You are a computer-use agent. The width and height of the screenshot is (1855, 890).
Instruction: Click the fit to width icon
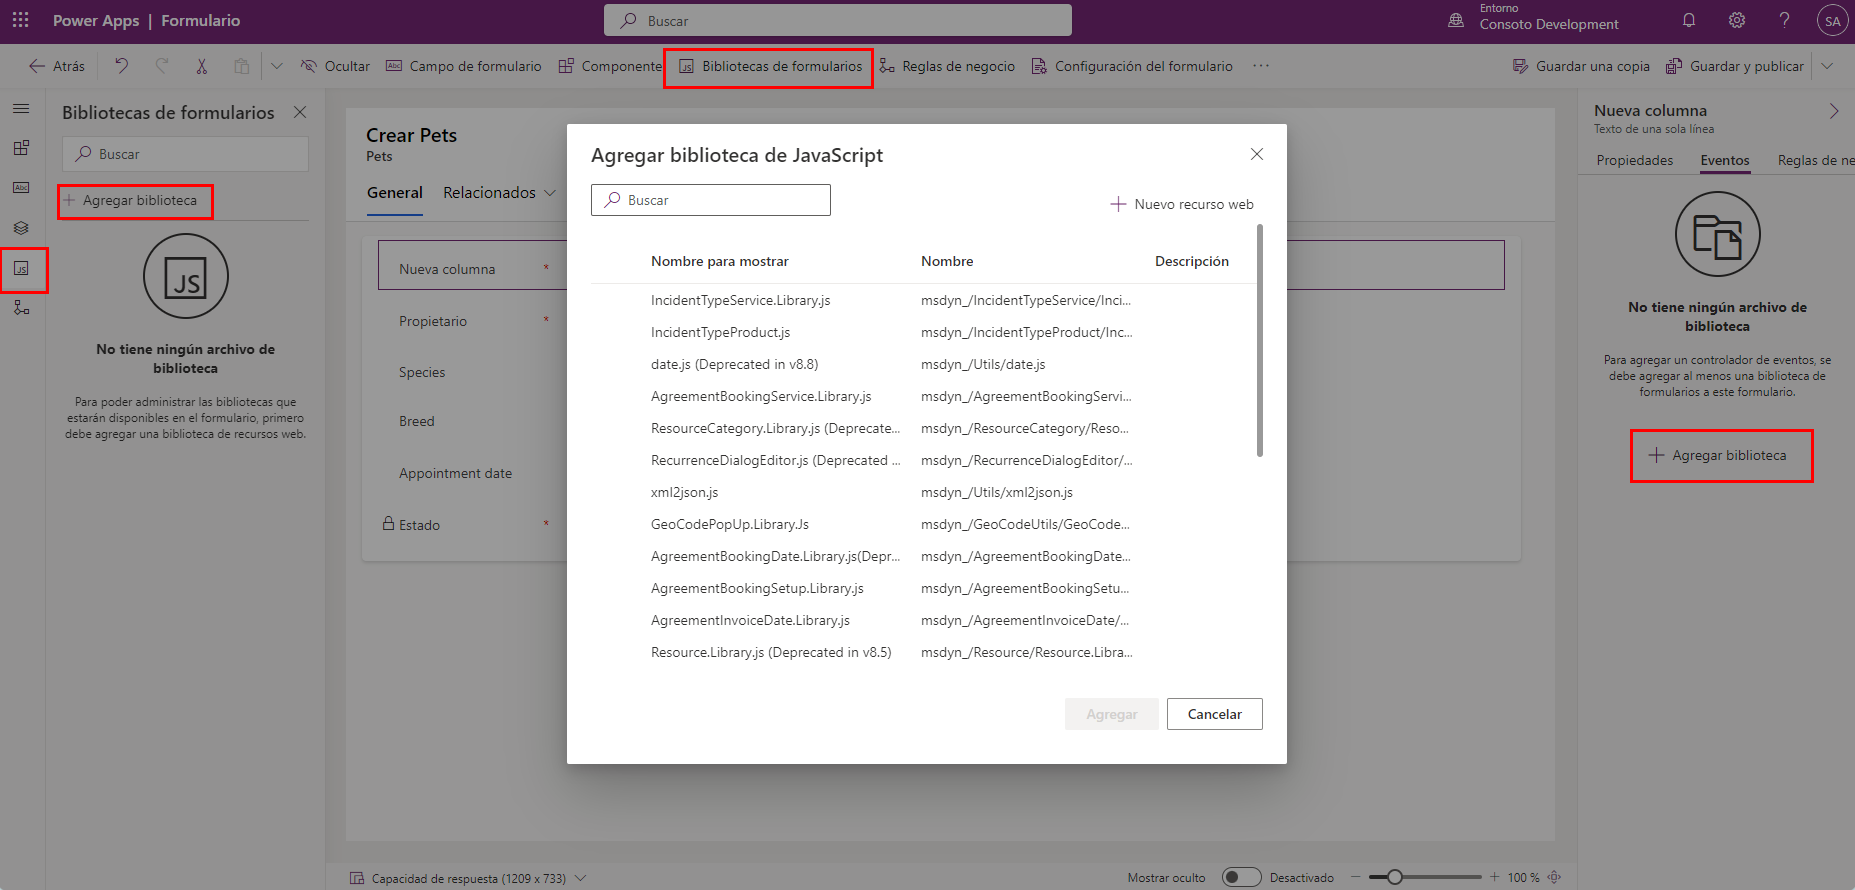tap(1554, 877)
